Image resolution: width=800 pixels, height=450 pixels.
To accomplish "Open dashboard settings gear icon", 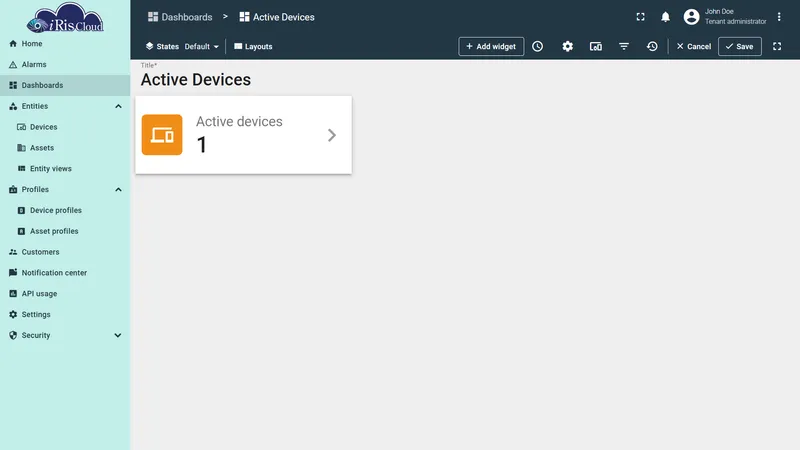I will tap(567, 46).
